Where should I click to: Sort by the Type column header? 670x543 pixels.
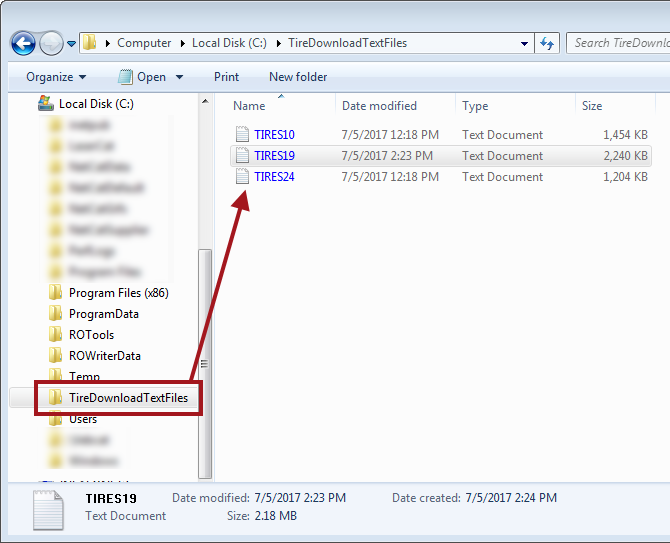pyautogui.click(x=475, y=106)
